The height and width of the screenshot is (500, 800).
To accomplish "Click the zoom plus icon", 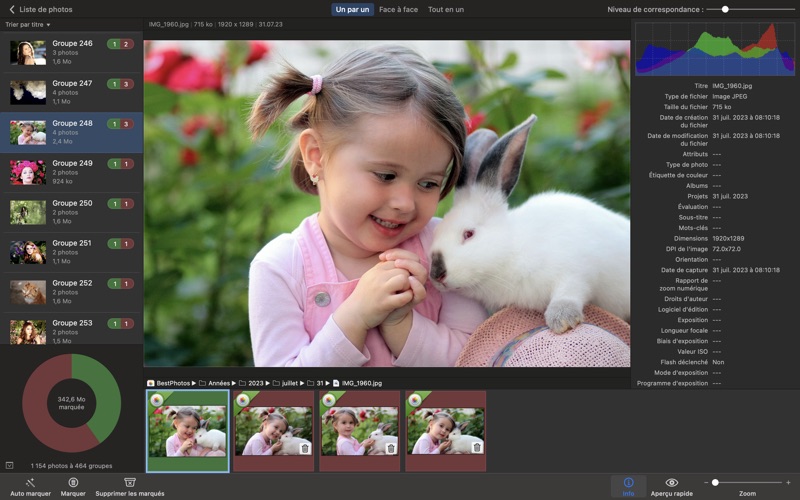I will [789, 482].
